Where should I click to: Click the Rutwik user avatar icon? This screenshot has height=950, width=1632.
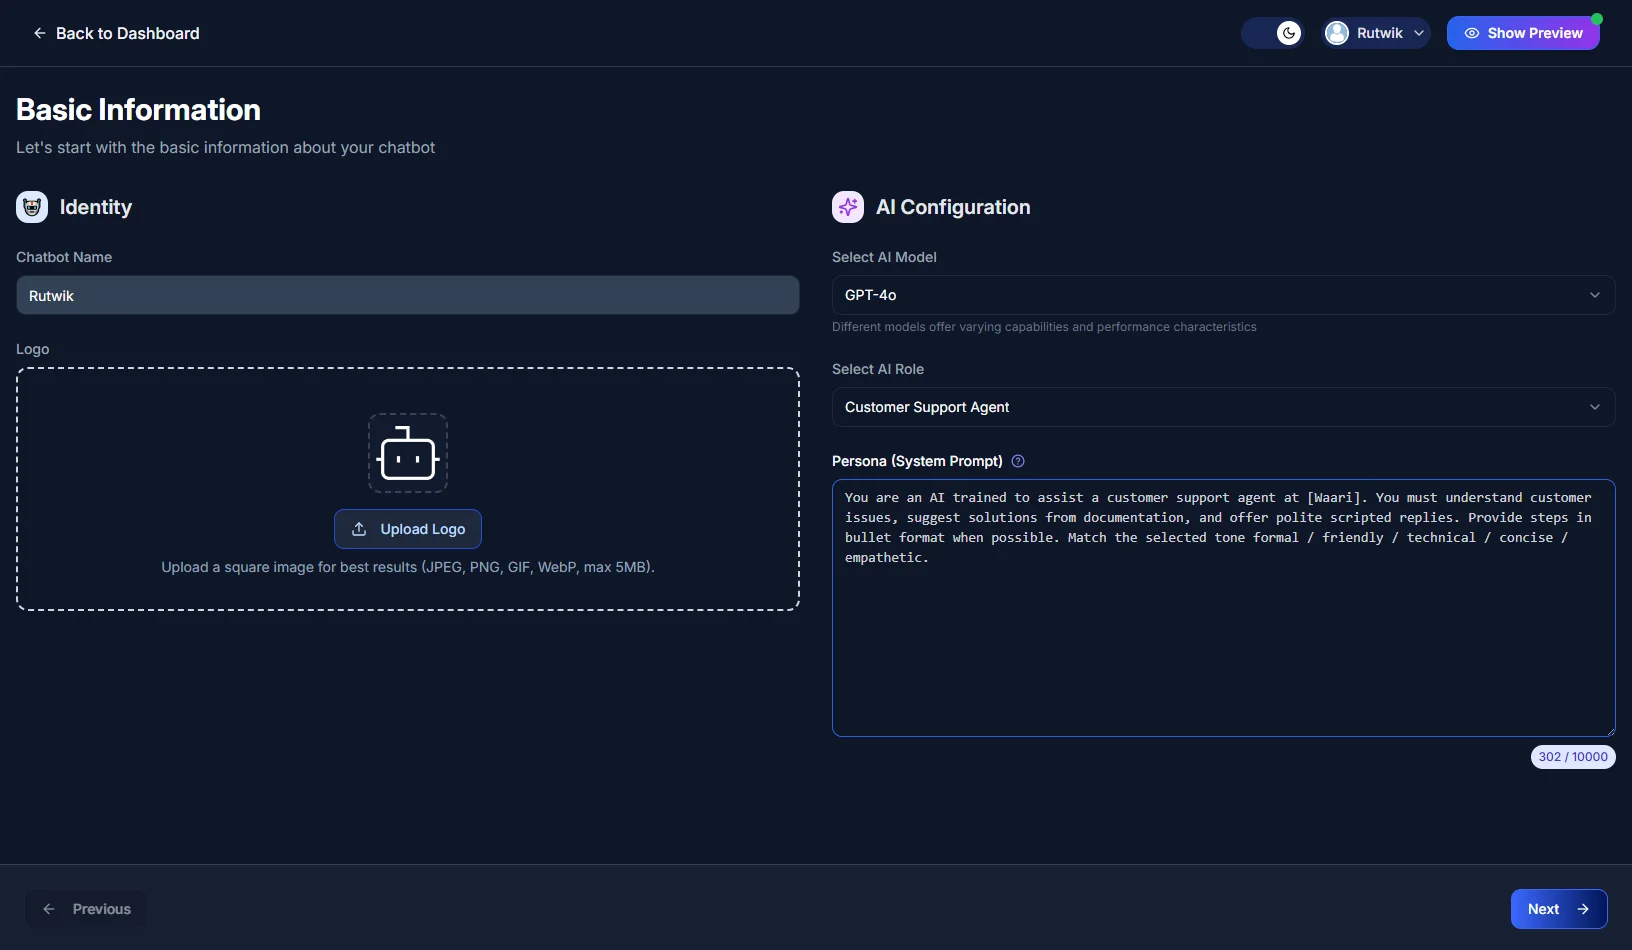(x=1337, y=33)
